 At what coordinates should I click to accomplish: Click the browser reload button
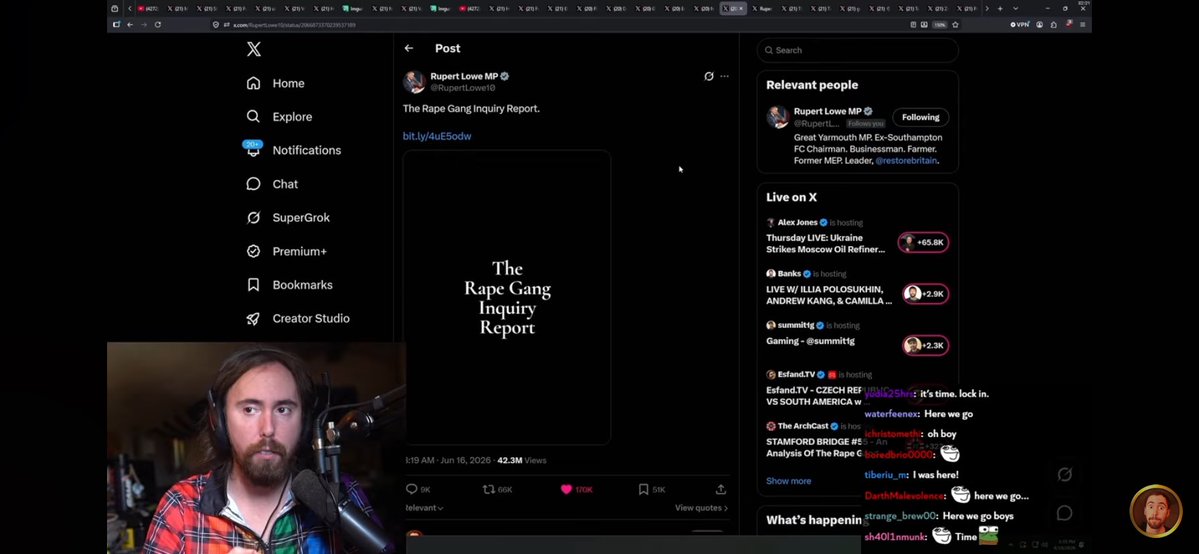[158, 24]
